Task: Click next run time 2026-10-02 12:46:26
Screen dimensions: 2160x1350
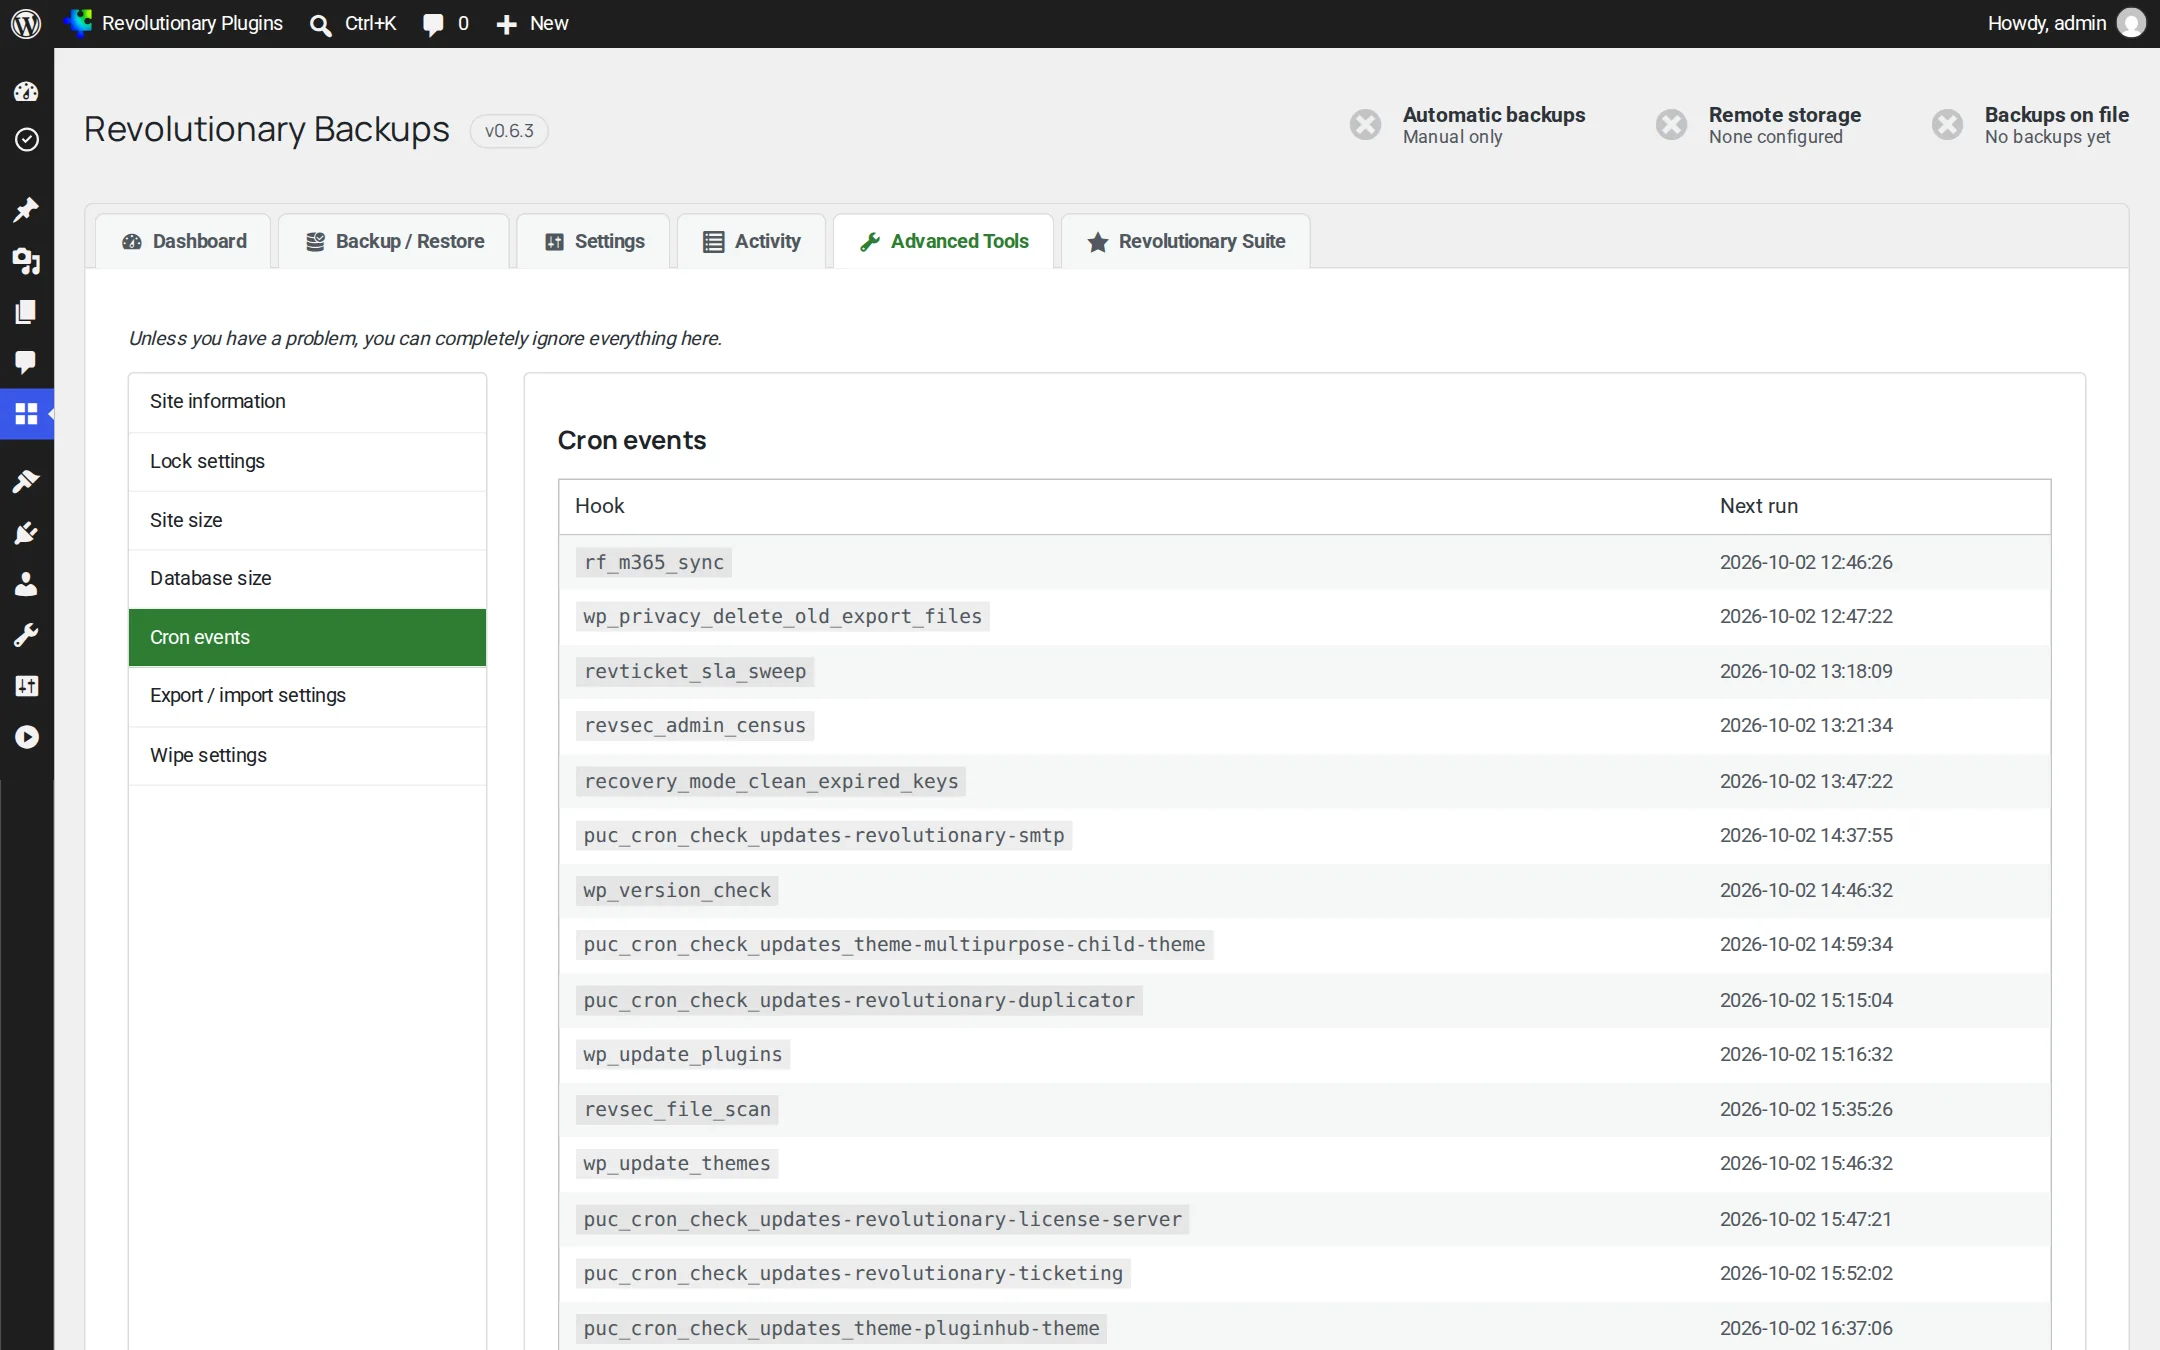Action: point(1806,562)
